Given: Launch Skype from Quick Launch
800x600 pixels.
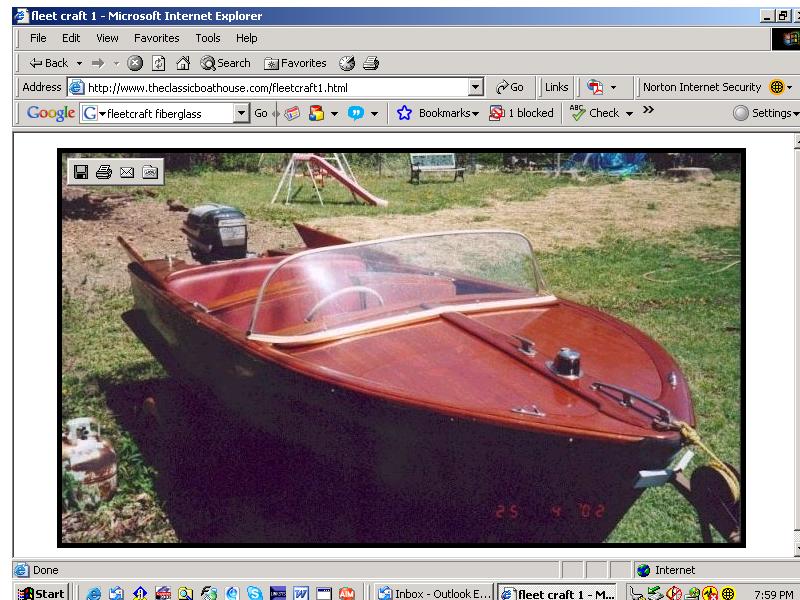Looking at the screenshot, I should coord(254,593).
